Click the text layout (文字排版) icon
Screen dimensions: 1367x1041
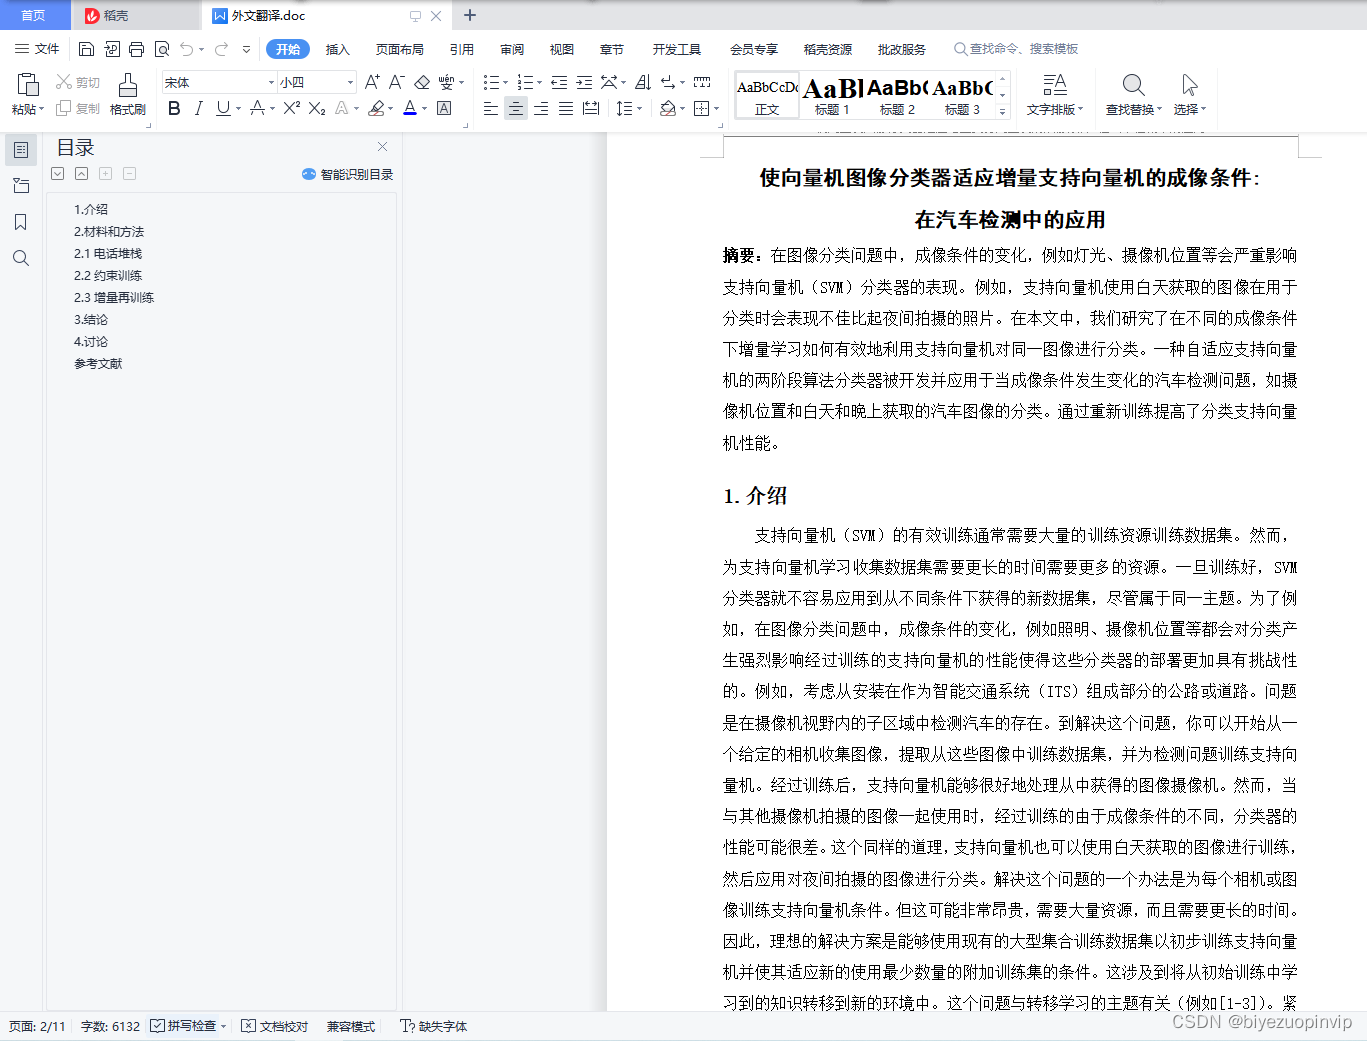[1055, 84]
